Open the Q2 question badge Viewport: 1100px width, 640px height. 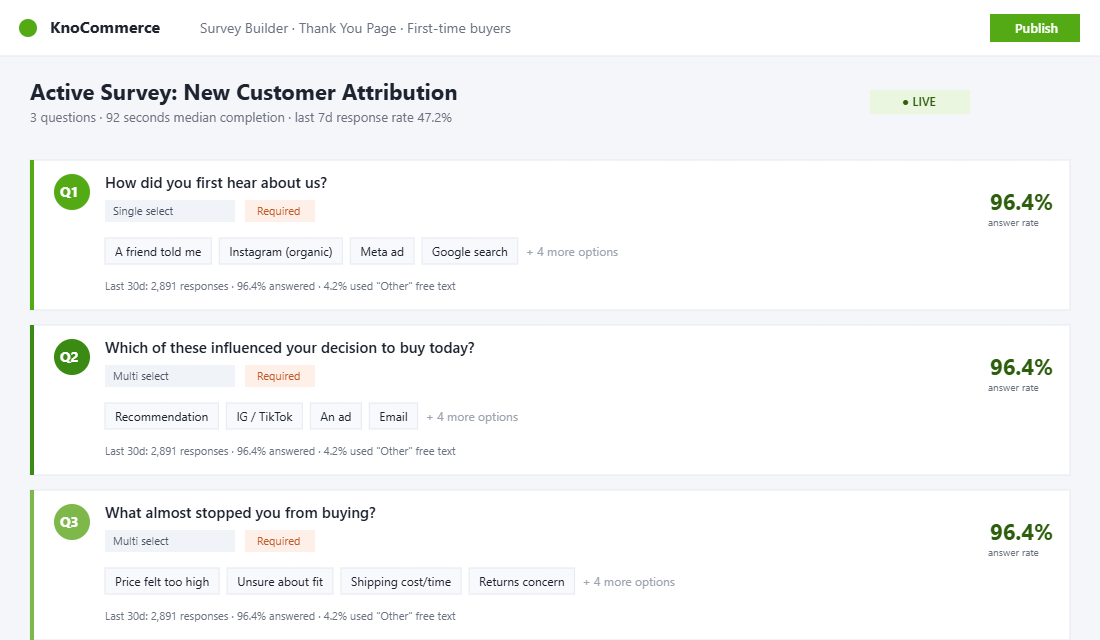[x=72, y=356]
